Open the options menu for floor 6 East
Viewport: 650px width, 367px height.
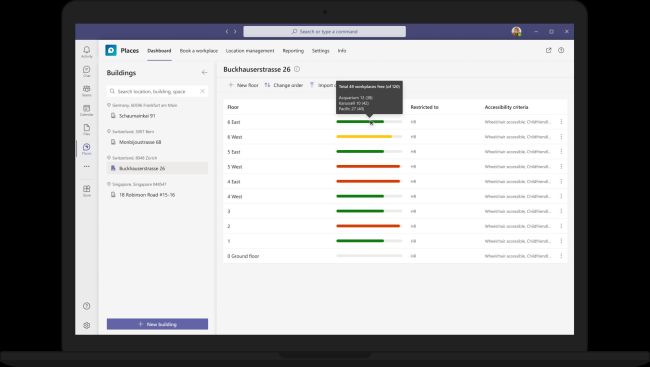[x=561, y=122]
